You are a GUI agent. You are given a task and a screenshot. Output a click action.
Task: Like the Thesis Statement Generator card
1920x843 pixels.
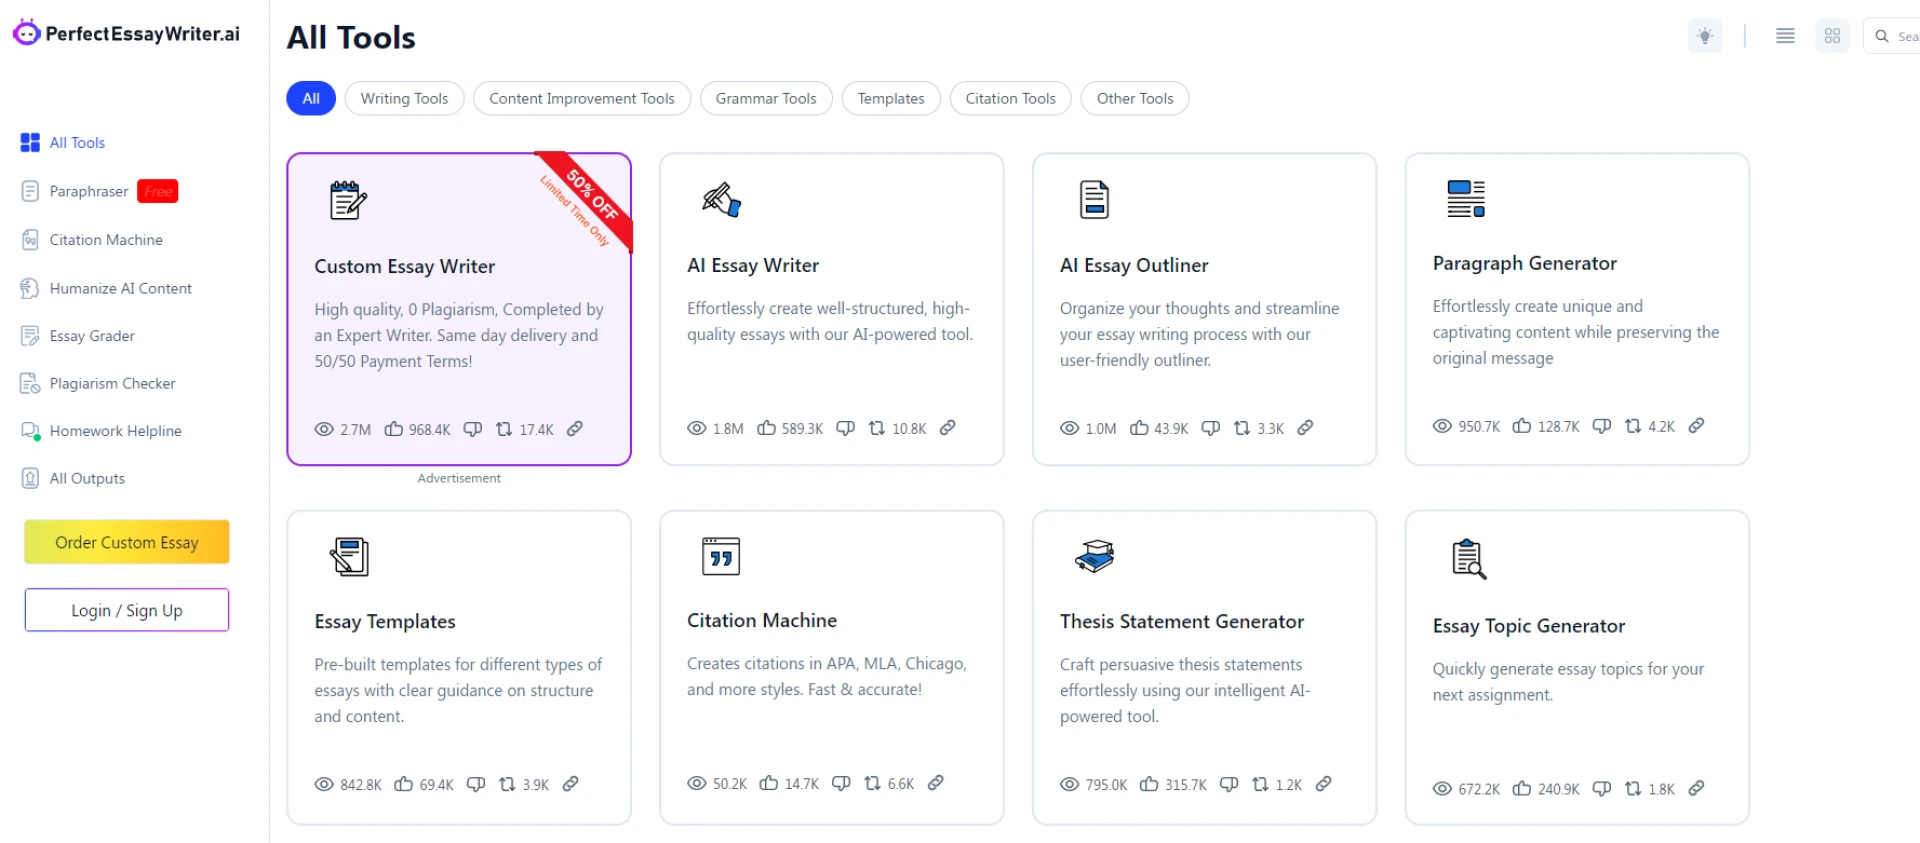1150,784
